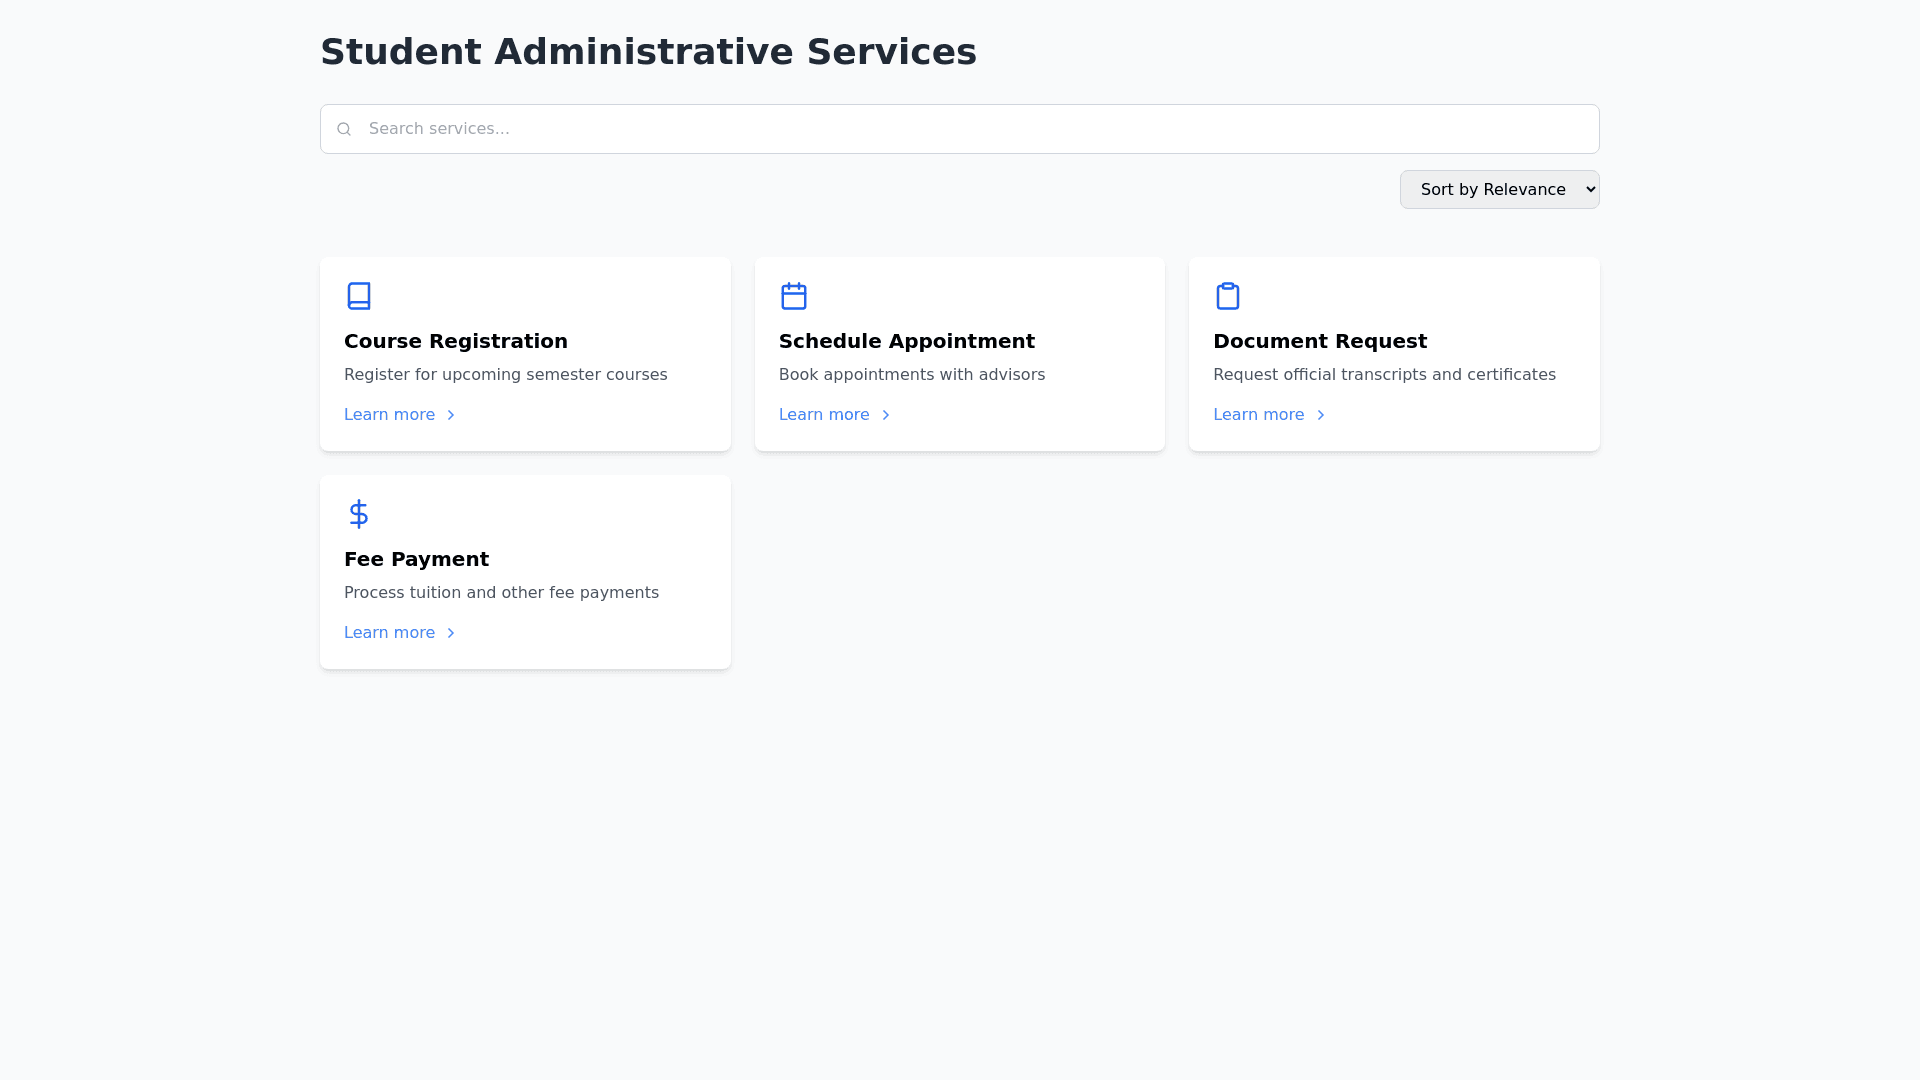
Task: Click the calendar icon on Schedule Appointment
Action: 793,296
